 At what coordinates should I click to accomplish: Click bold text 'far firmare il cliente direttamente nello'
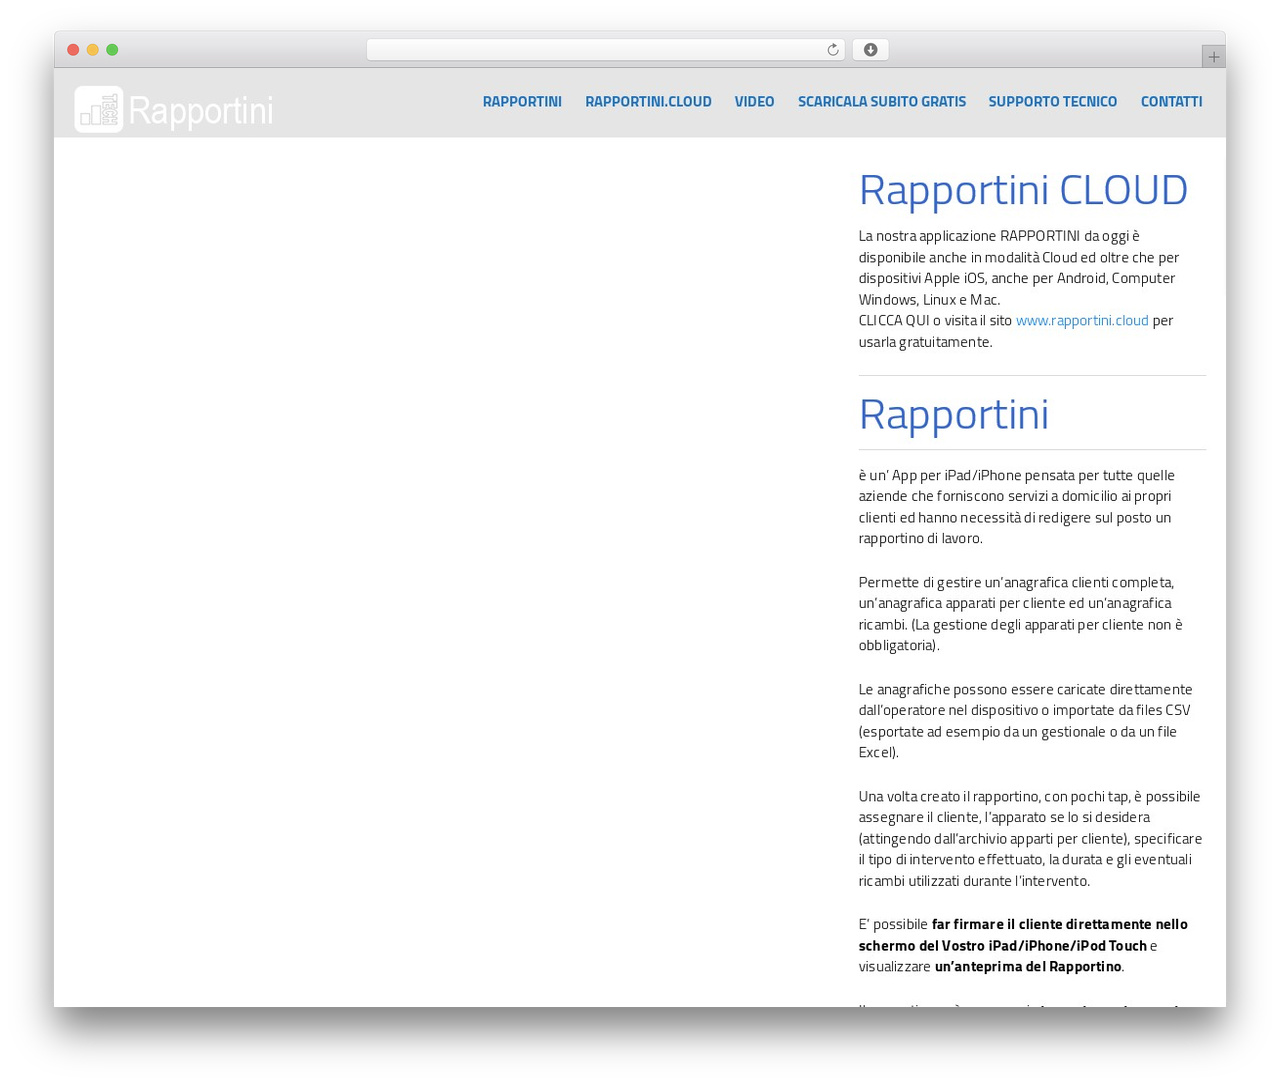click(1060, 924)
